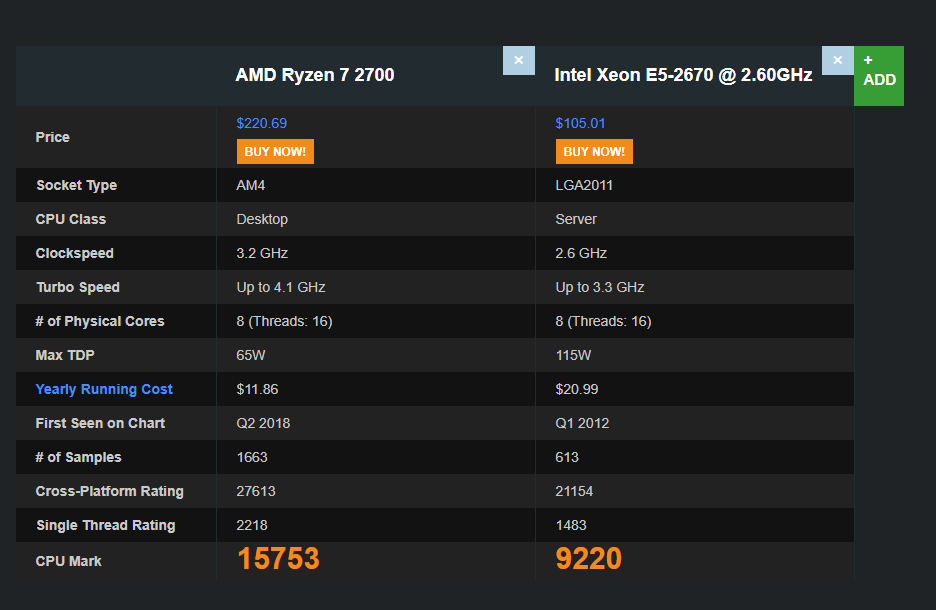This screenshot has height=610, width=936.
Task: Remove AMD Ryzen 7 2700 with its X button
Action: [518, 60]
